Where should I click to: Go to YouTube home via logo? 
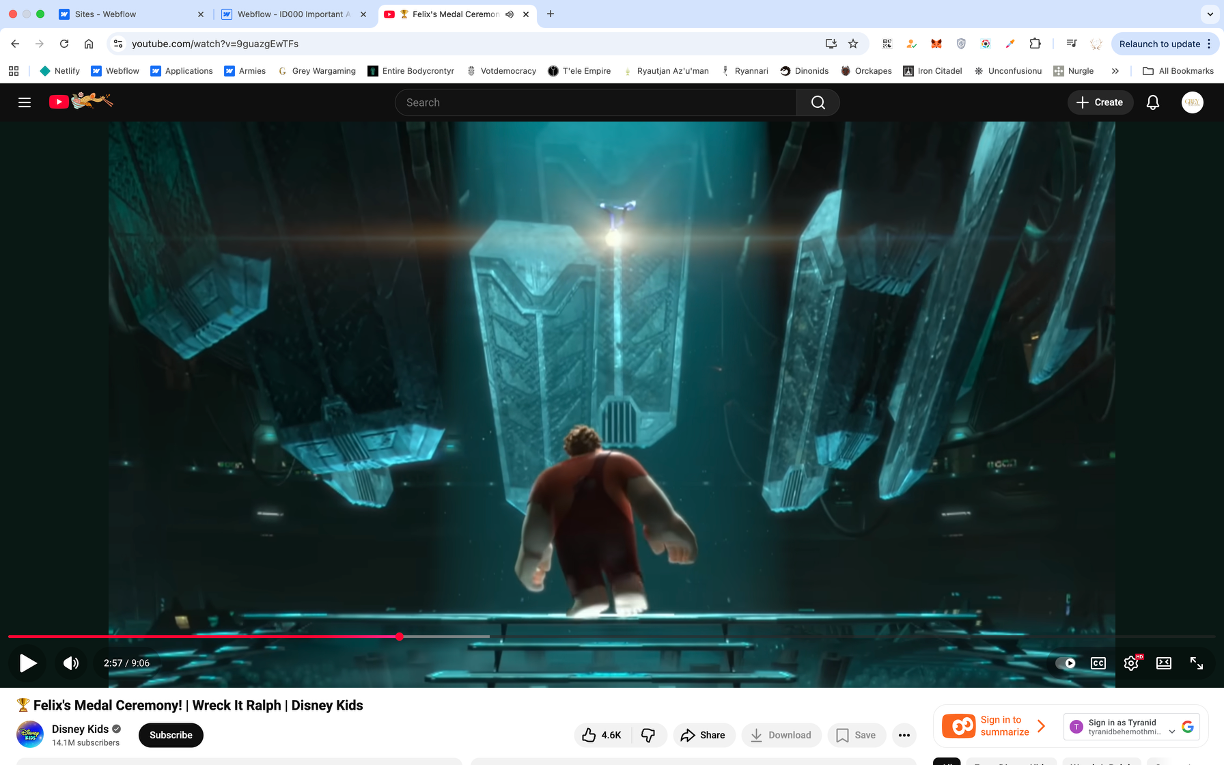click(x=81, y=101)
